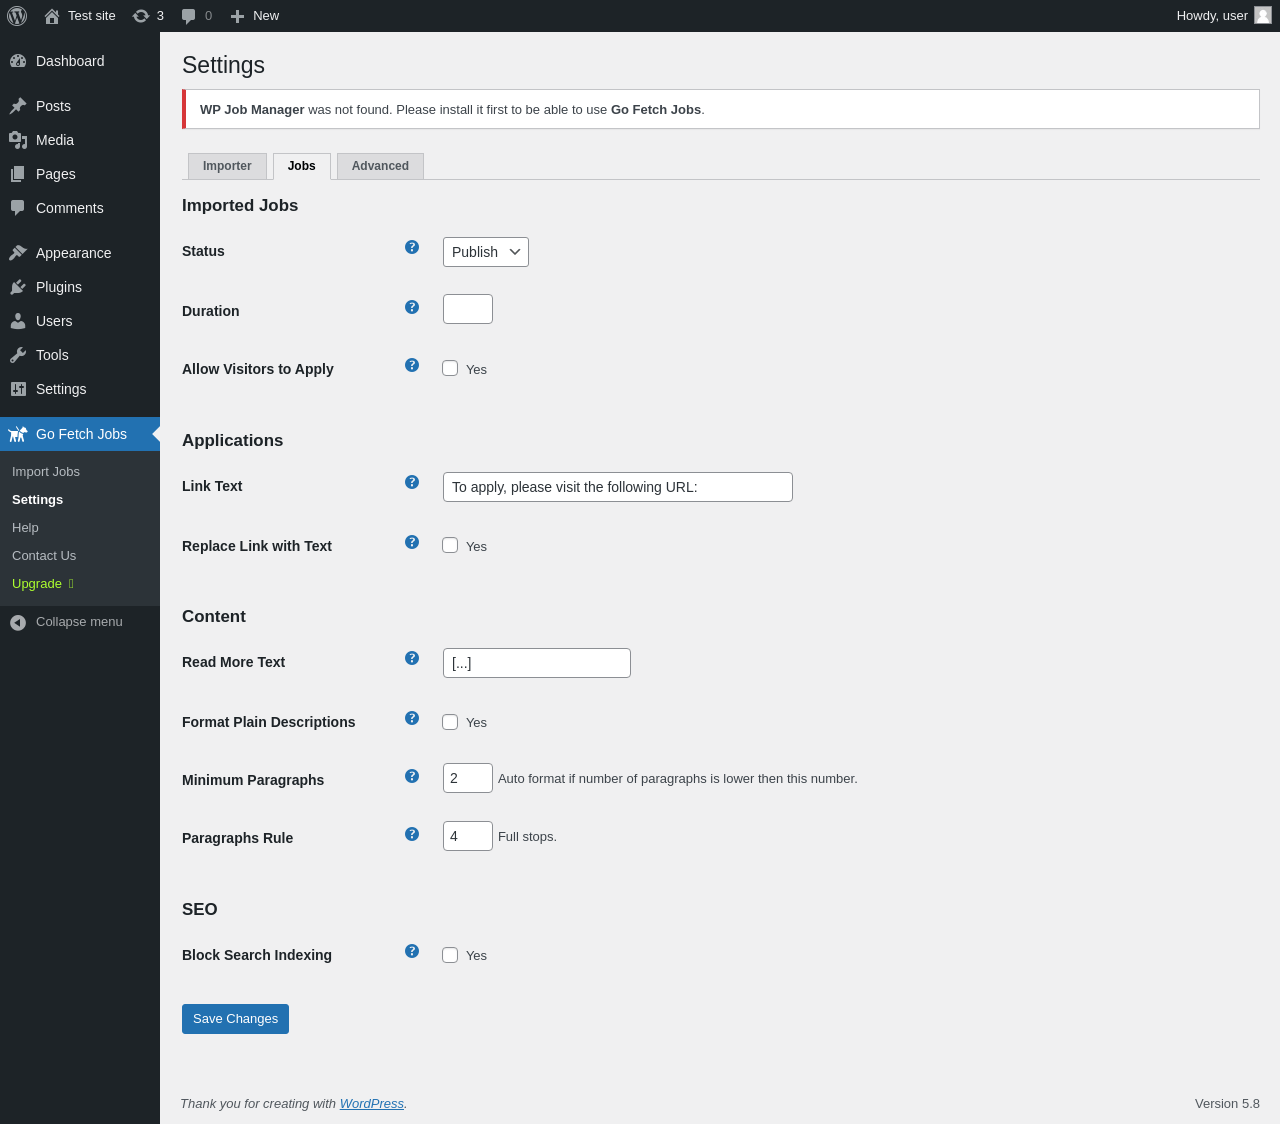Click help icon next to Paragraphs Rule

coord(412,834)
